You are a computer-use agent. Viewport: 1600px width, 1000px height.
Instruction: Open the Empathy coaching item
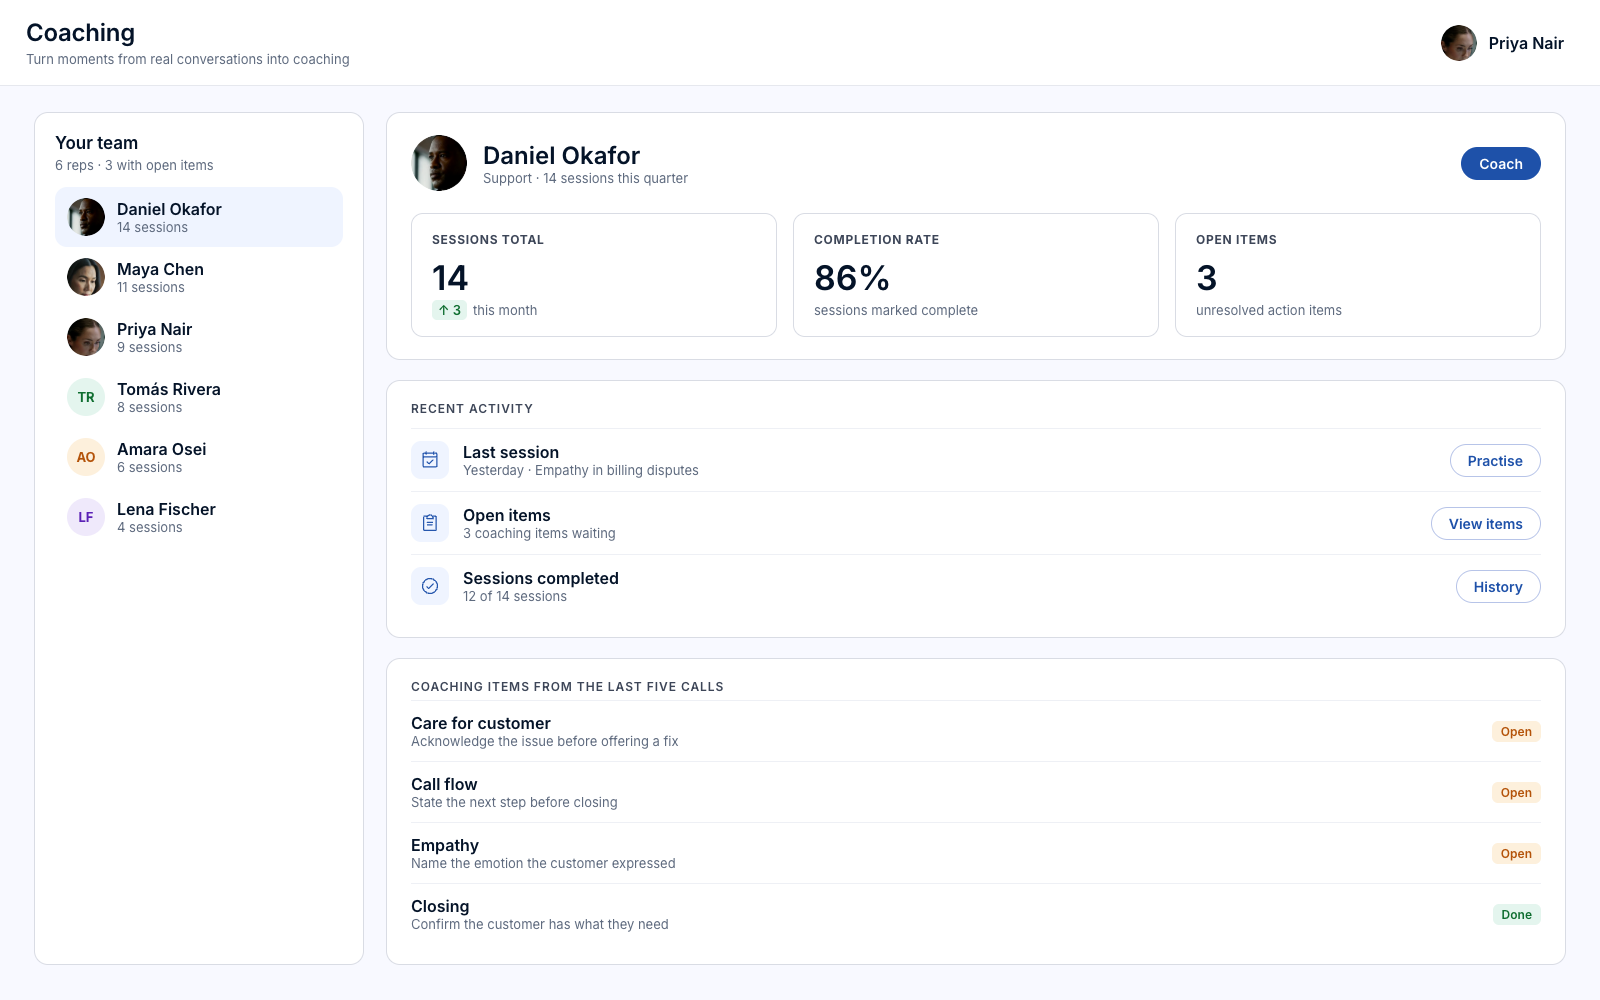pos(976,853)
